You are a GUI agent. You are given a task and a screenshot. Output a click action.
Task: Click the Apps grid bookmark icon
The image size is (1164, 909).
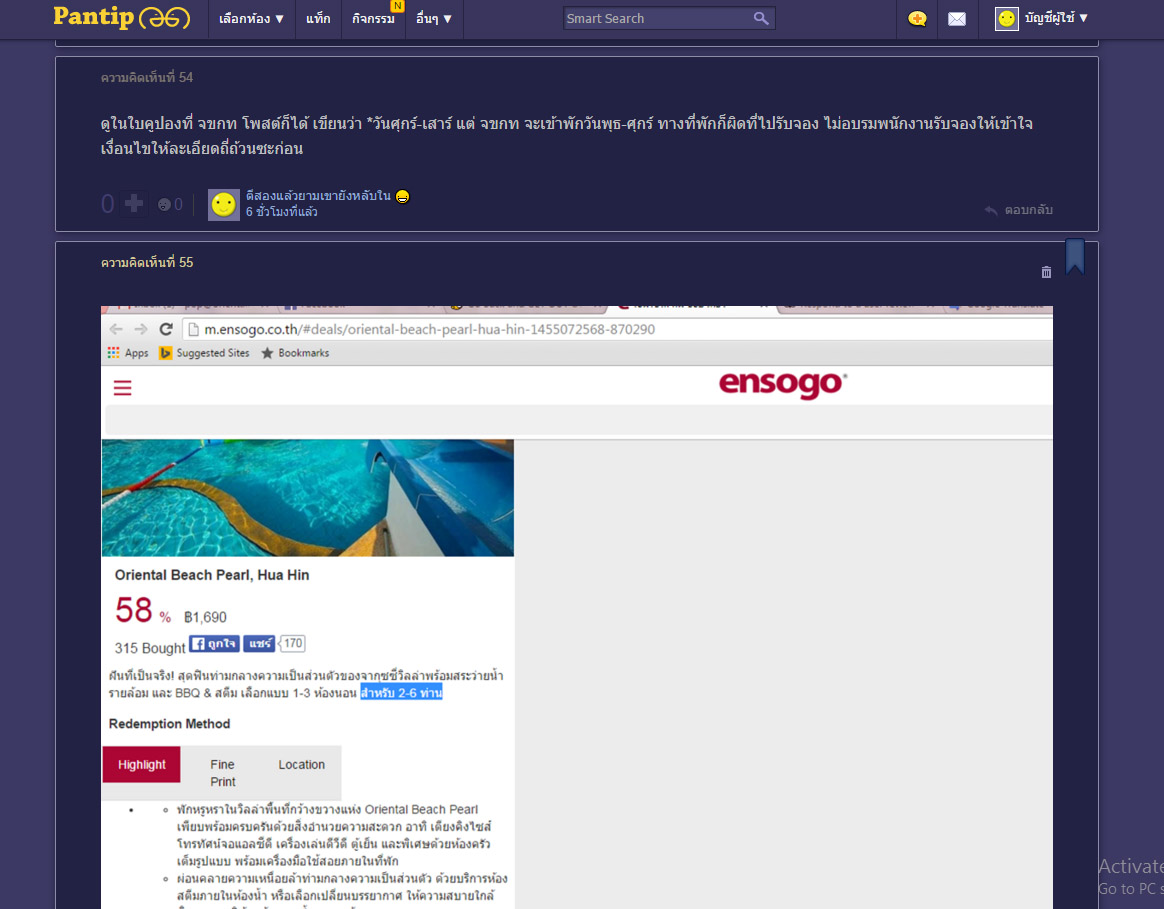(x=113, y=353)
